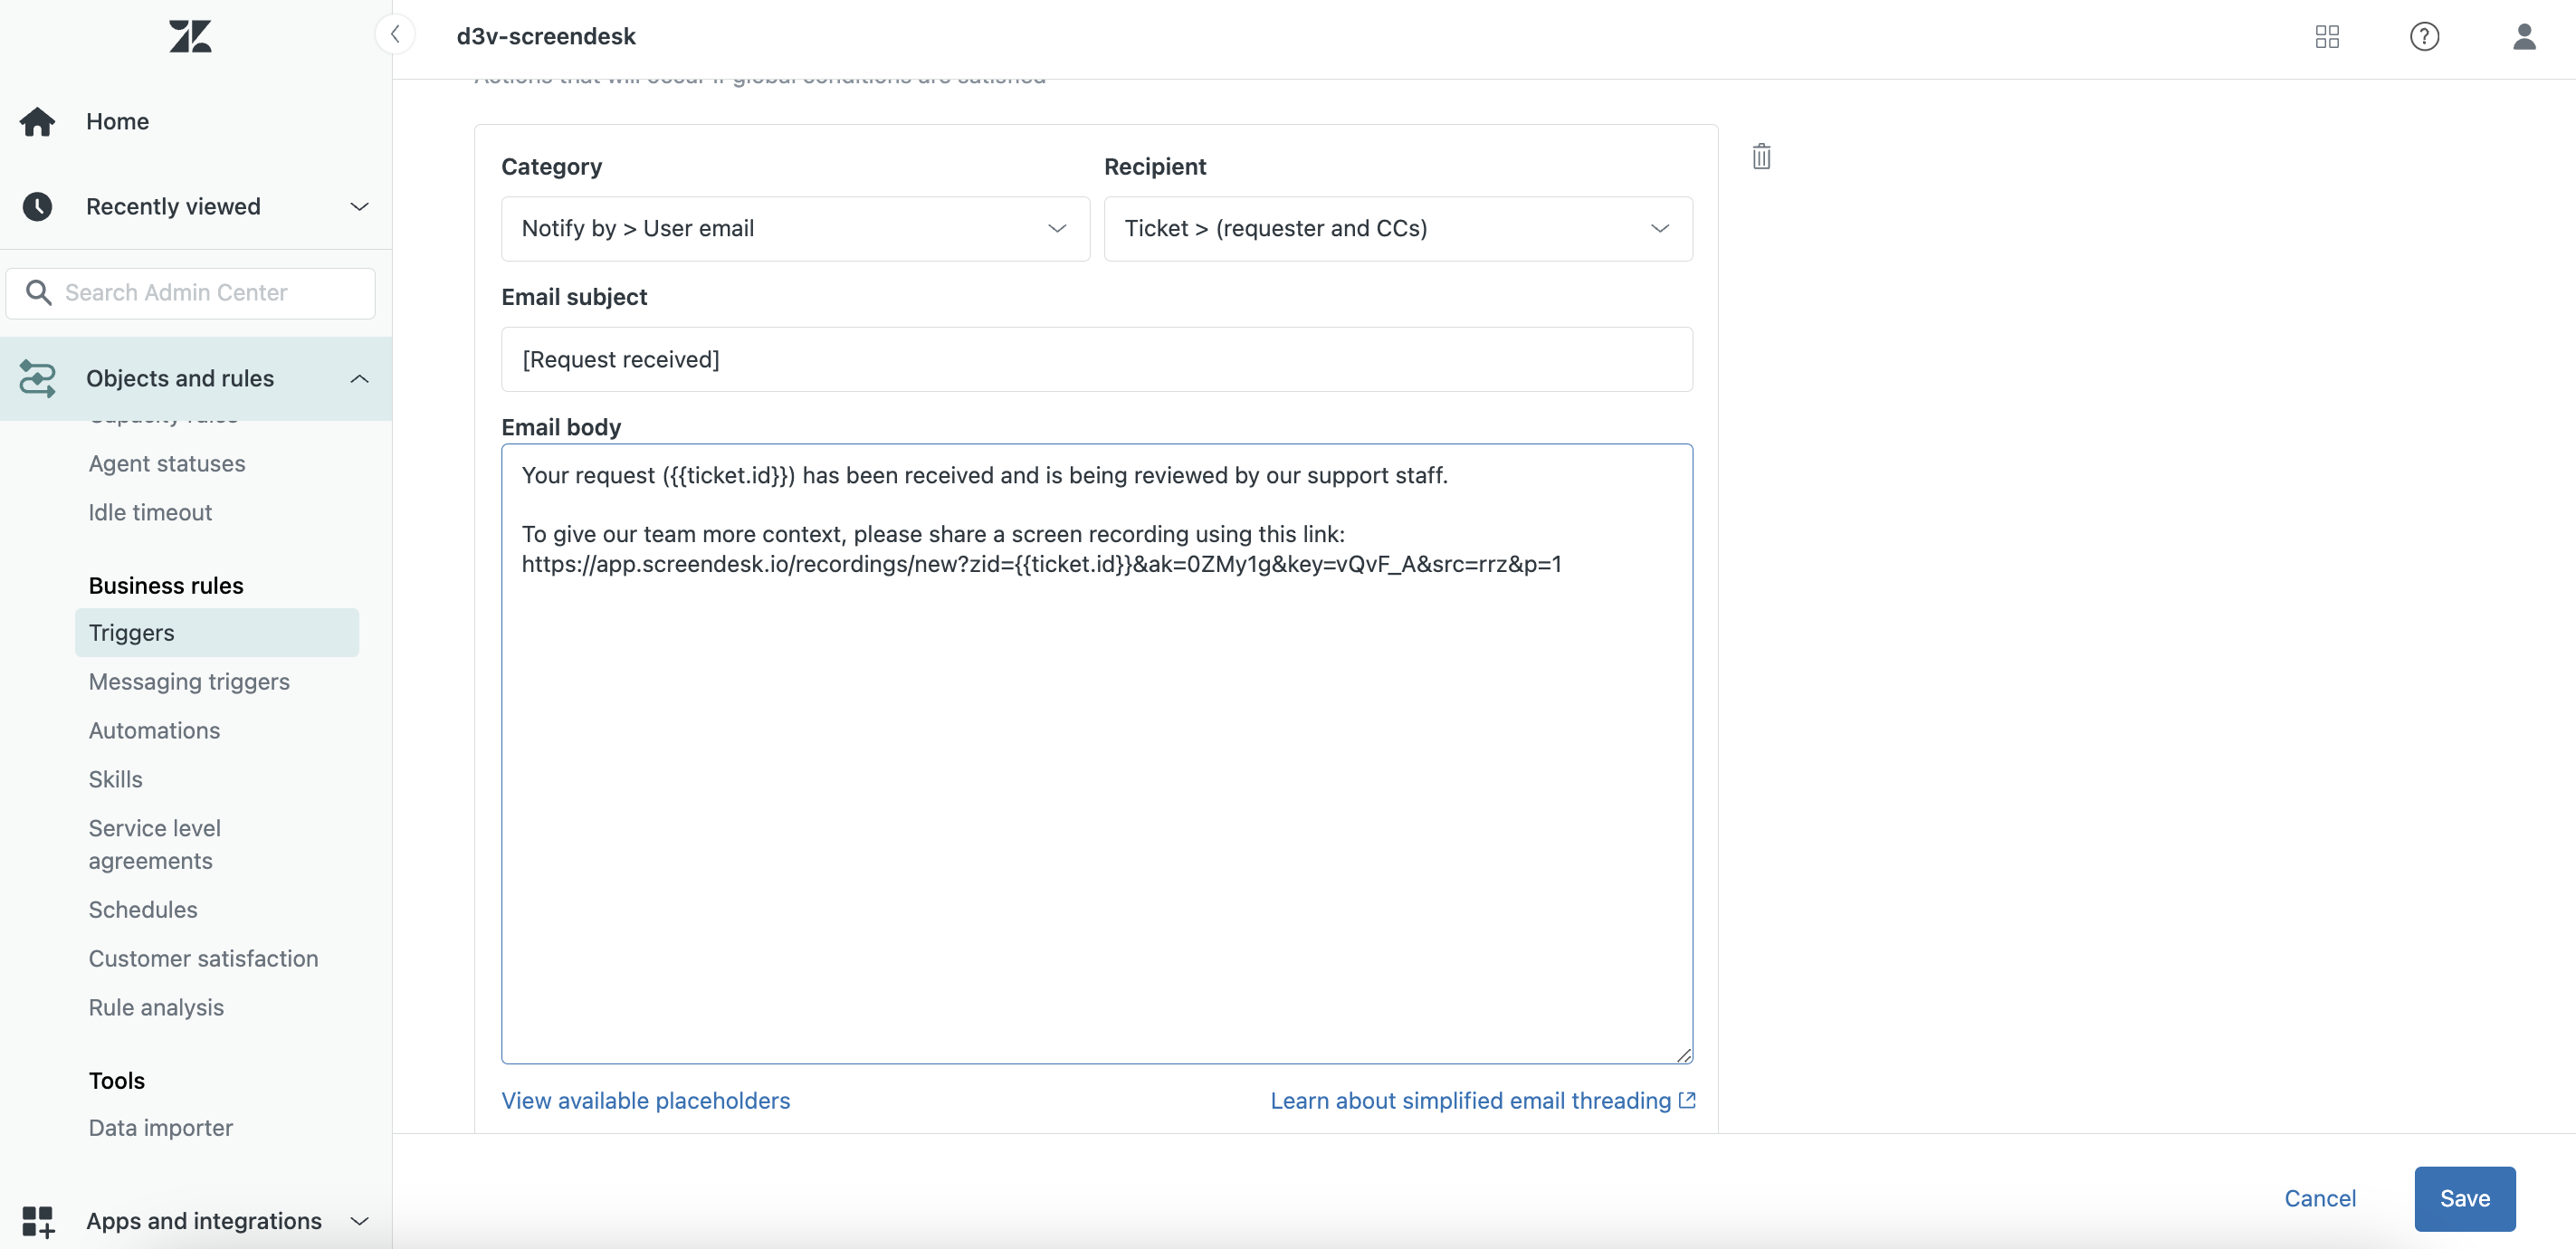2576x1249 pixels.
Task: Delete the action using trash icon
Action: (x=1761, y=157)
